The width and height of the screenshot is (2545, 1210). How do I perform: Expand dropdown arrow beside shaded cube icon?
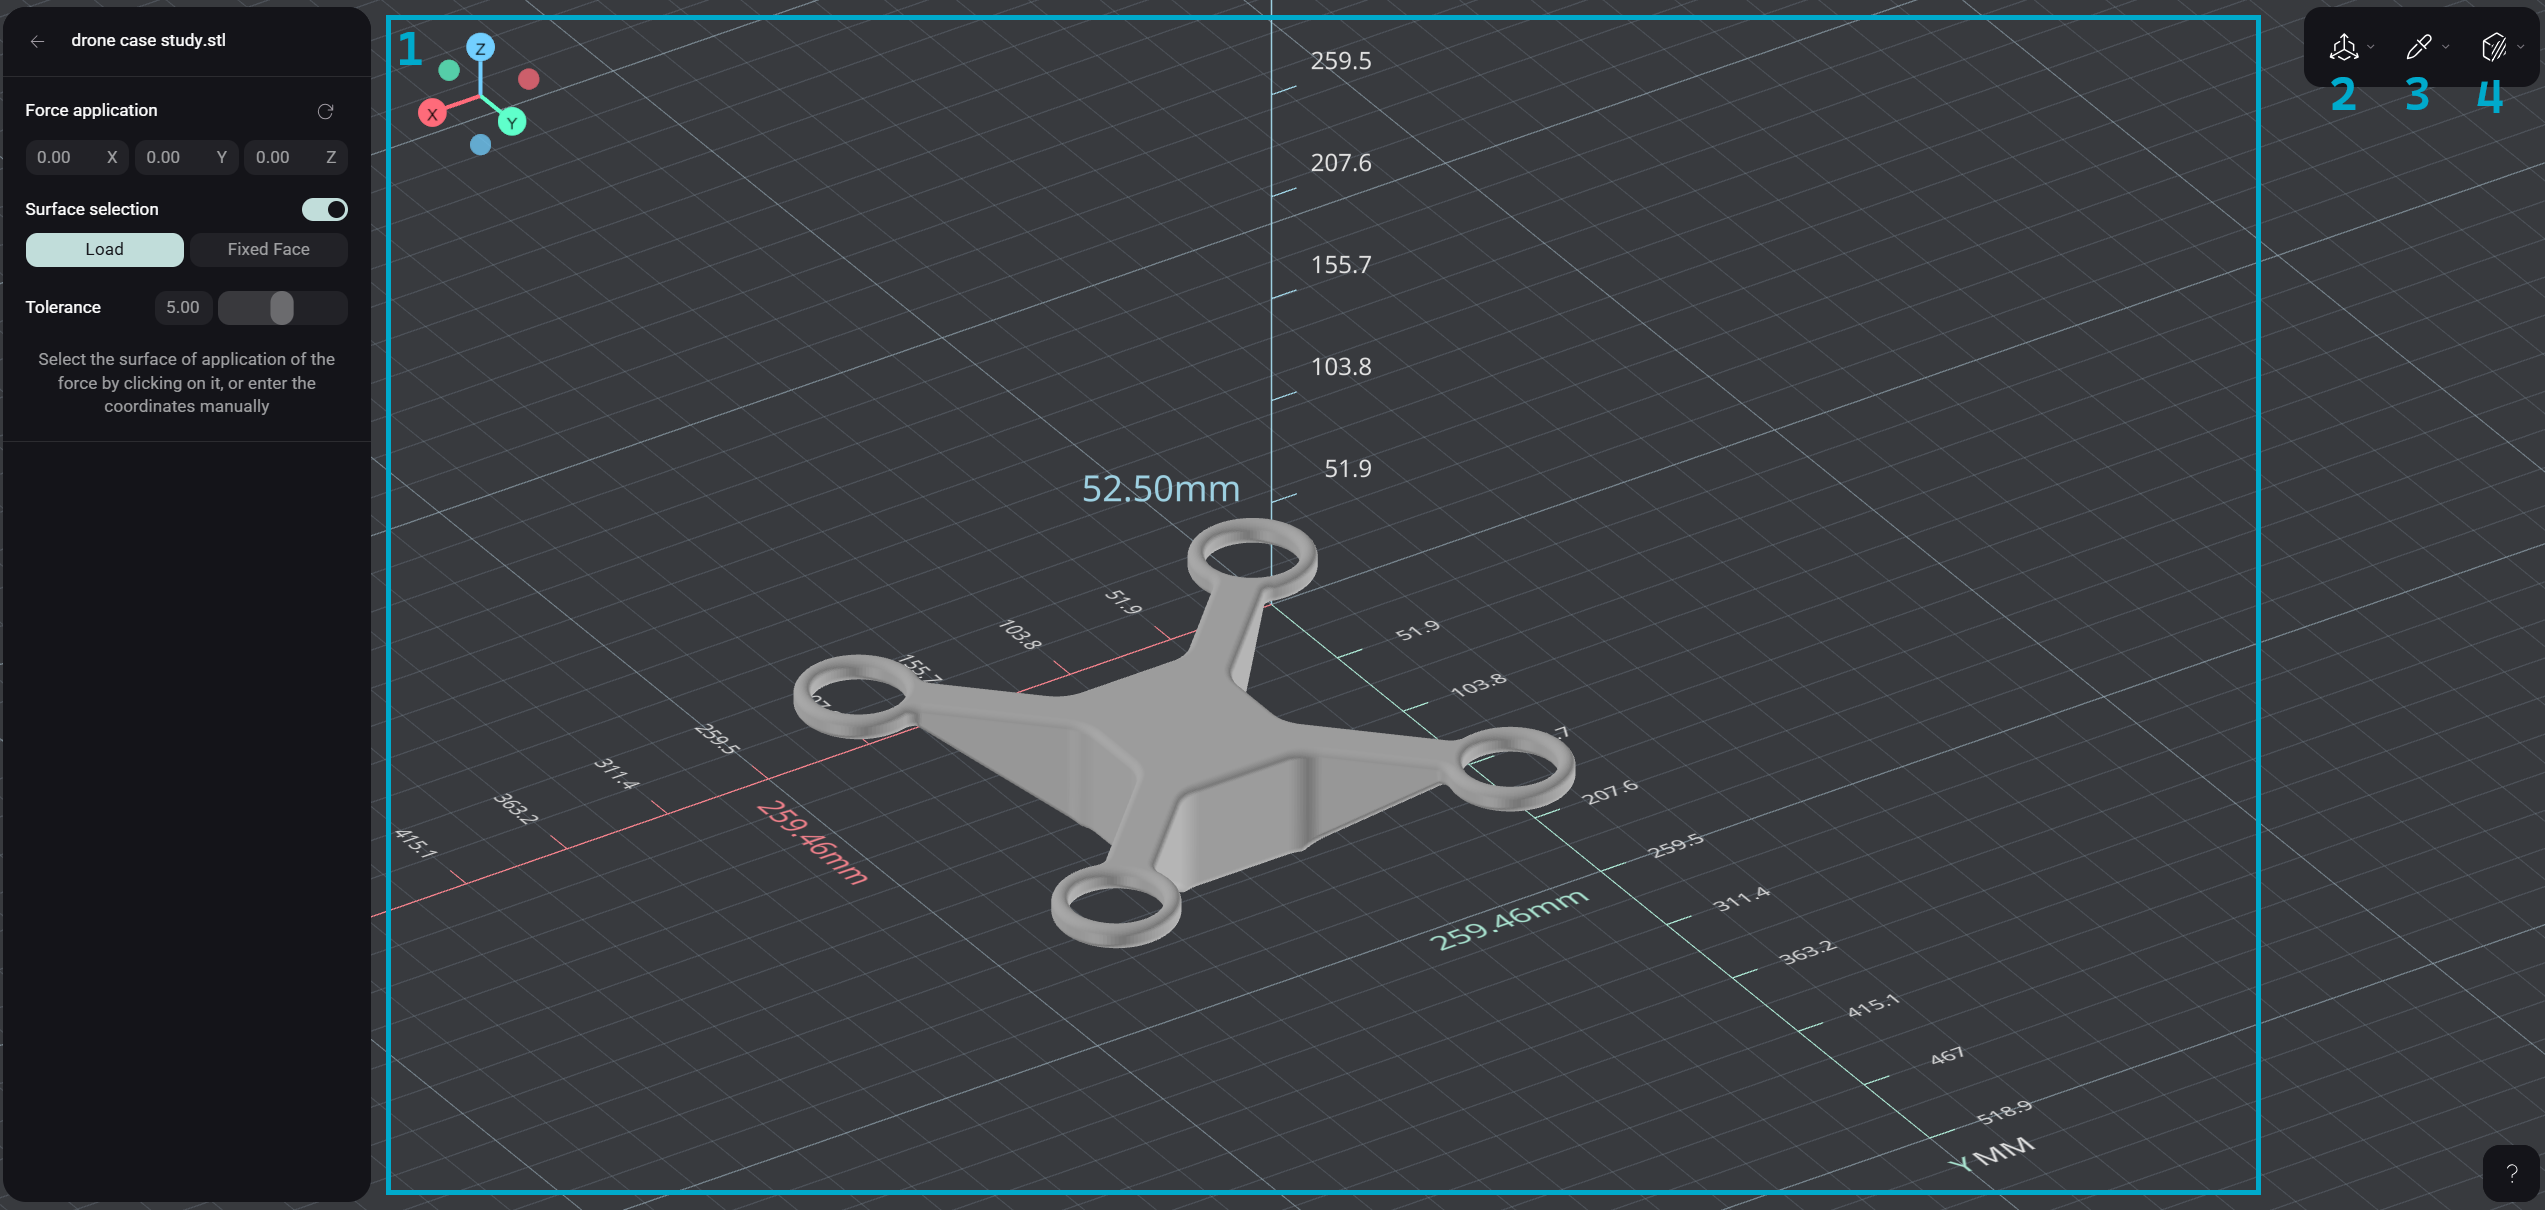tap(2521, 47)
